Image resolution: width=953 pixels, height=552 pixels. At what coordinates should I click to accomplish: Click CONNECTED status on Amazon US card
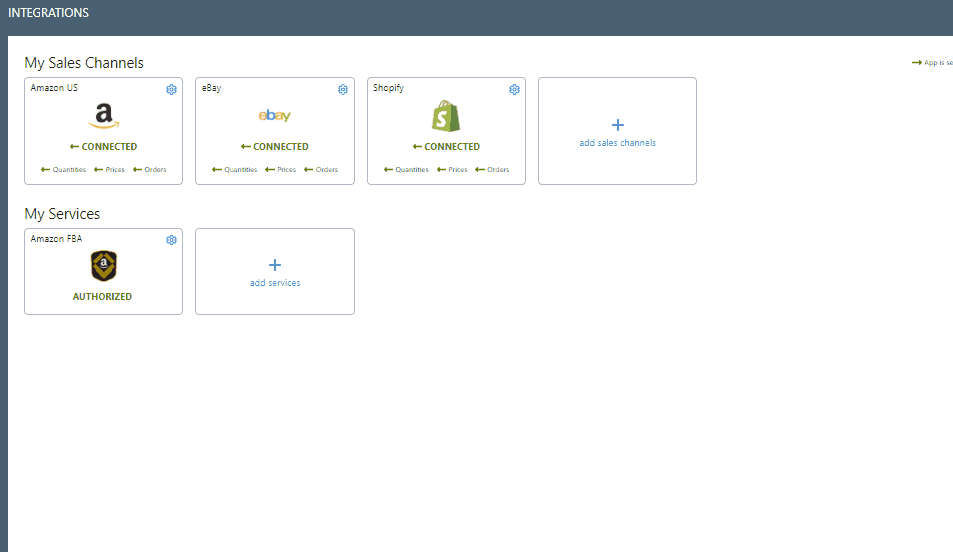[x=103, y=147]
